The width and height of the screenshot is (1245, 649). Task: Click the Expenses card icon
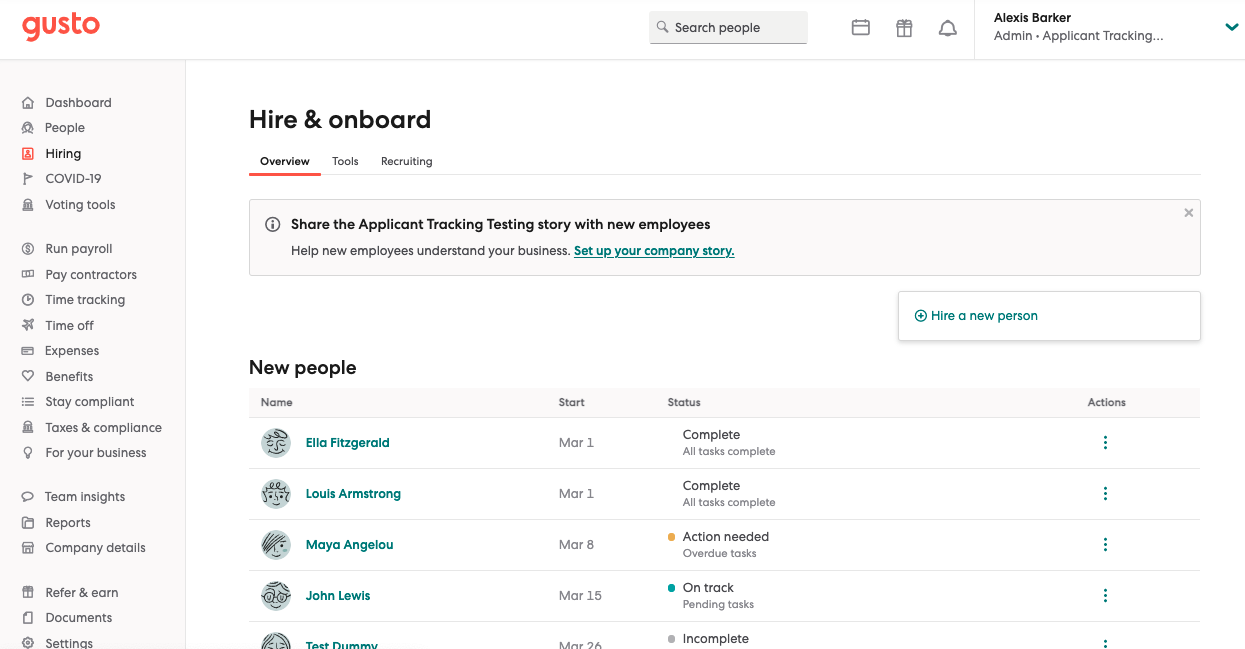click(x=28, y=351)
